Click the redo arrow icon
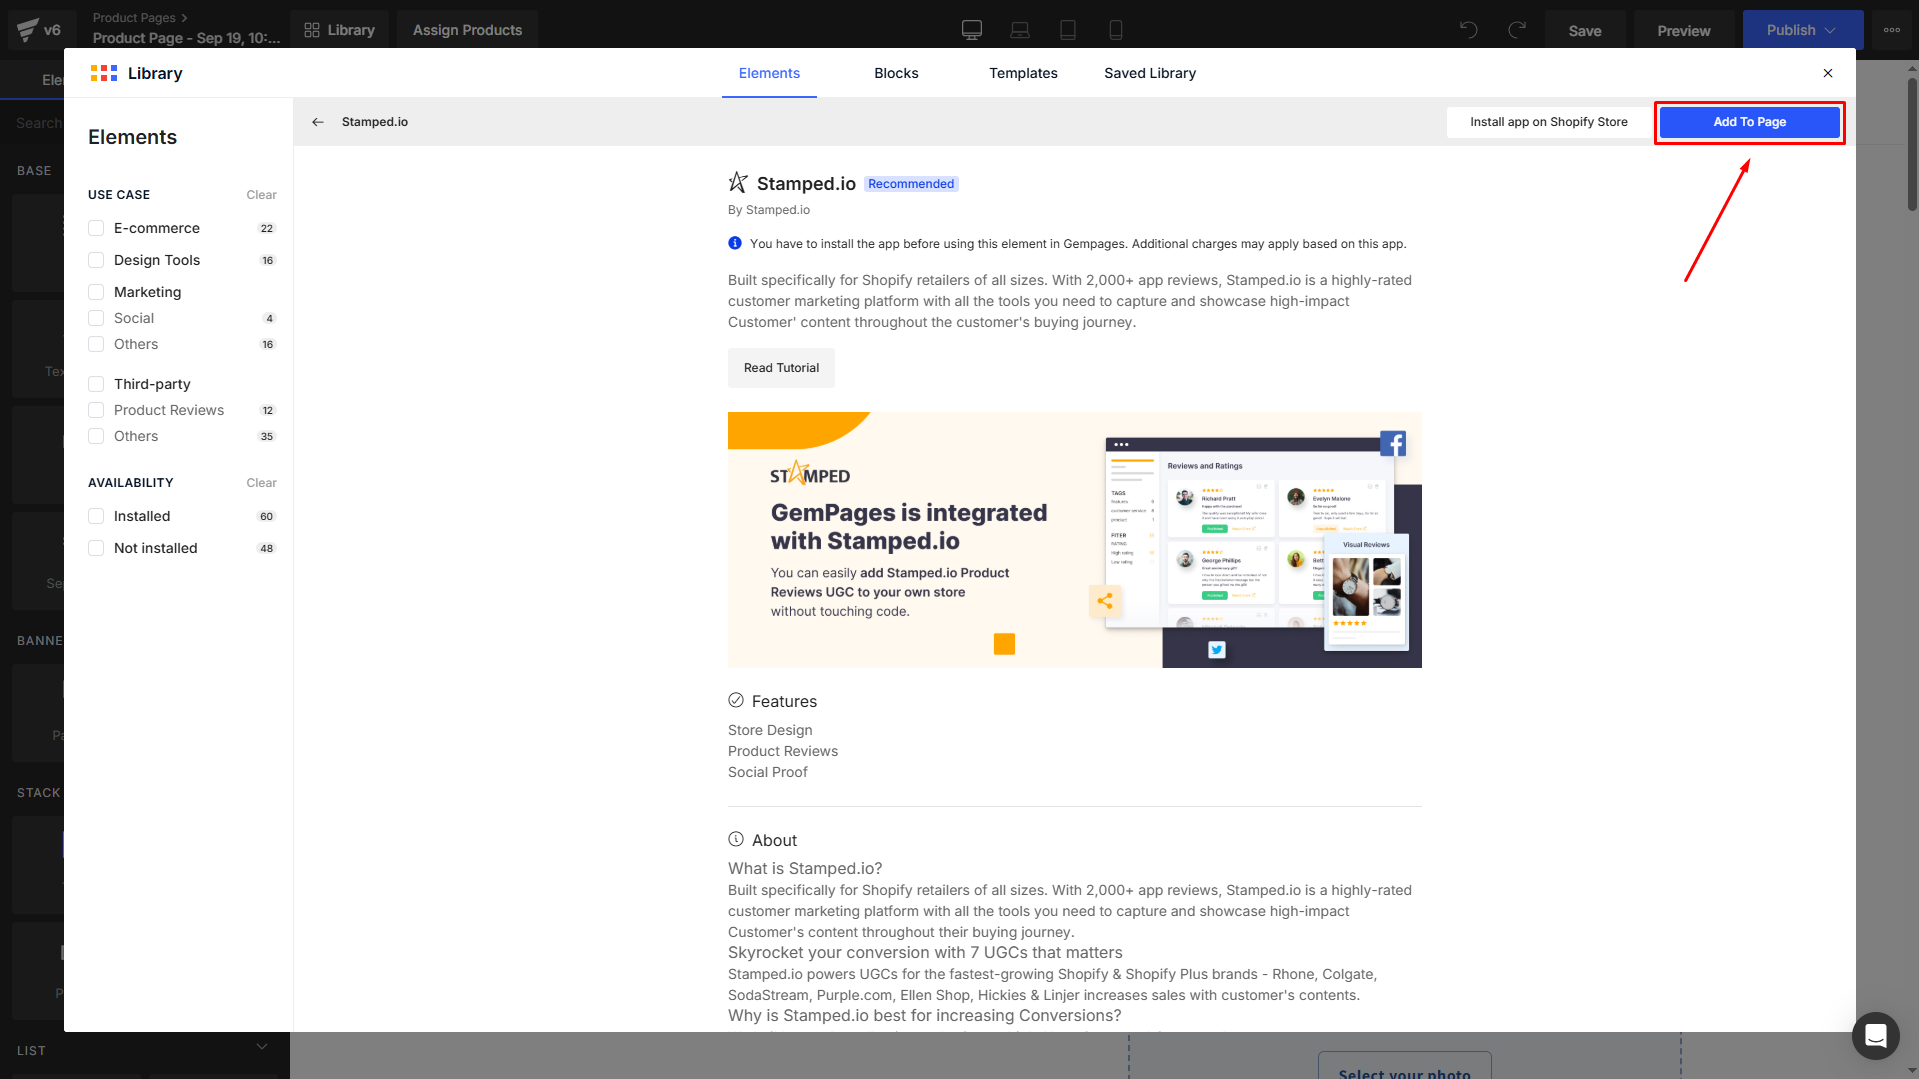1919x1079 pixels. click(1517, 30)
